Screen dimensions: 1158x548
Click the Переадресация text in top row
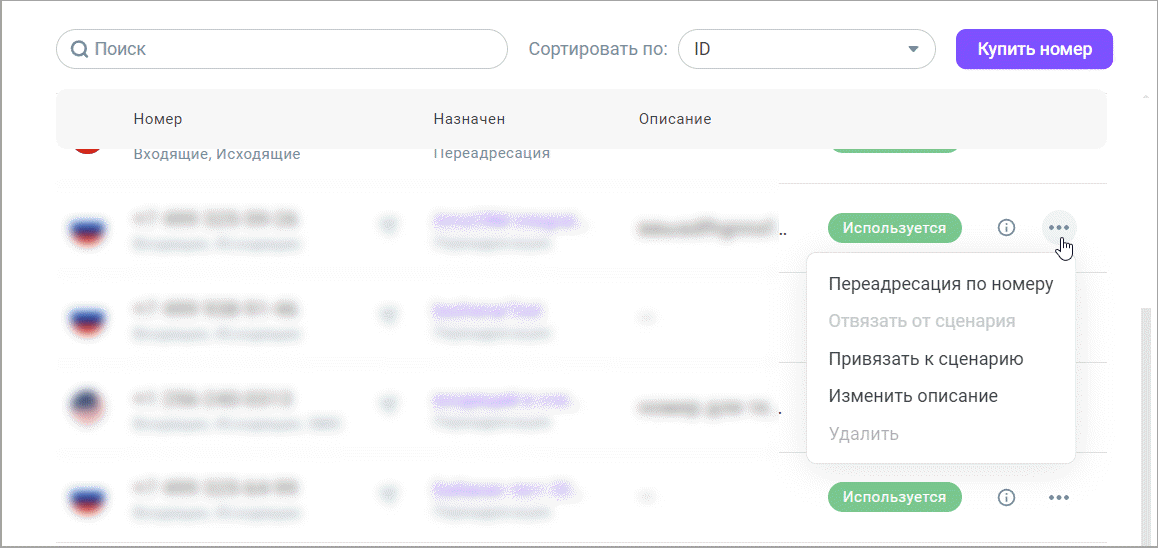point(492,154)
